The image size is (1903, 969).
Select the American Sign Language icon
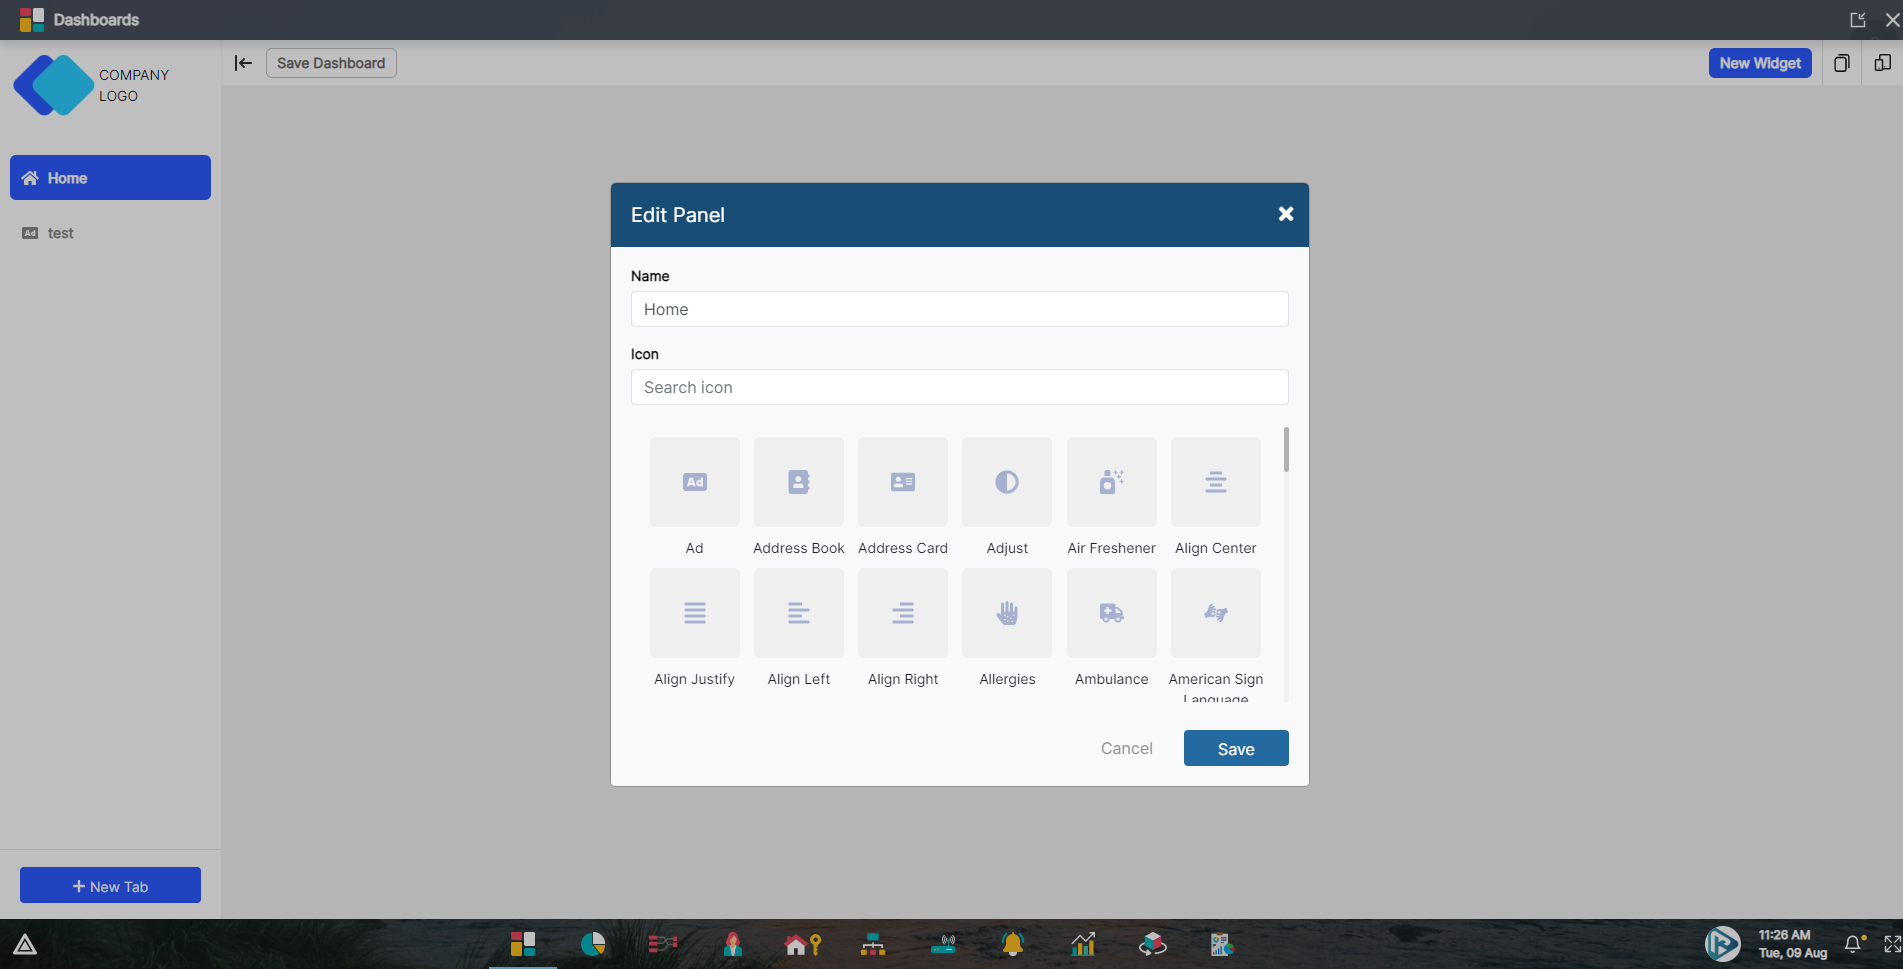pos(1215,613)
